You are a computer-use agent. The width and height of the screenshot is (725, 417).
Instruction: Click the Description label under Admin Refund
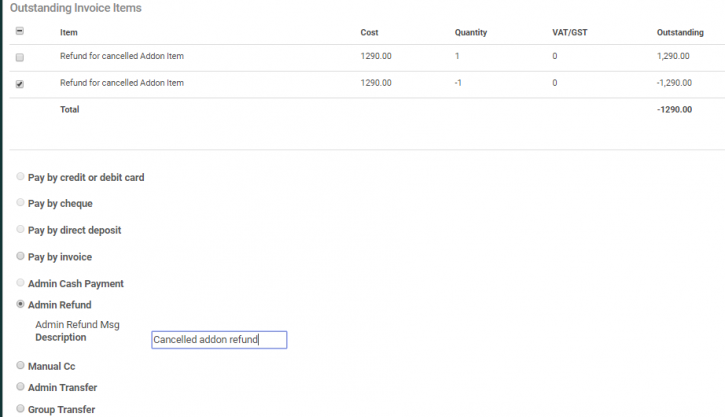coord(61,337)
